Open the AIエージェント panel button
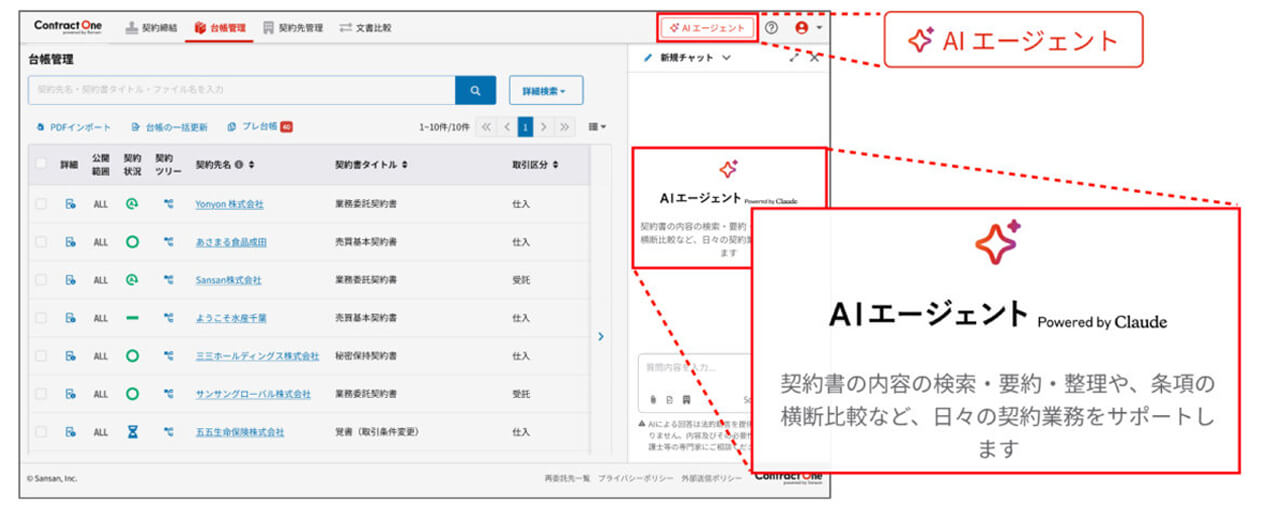 pyautogui.click(x=707, y=28)
